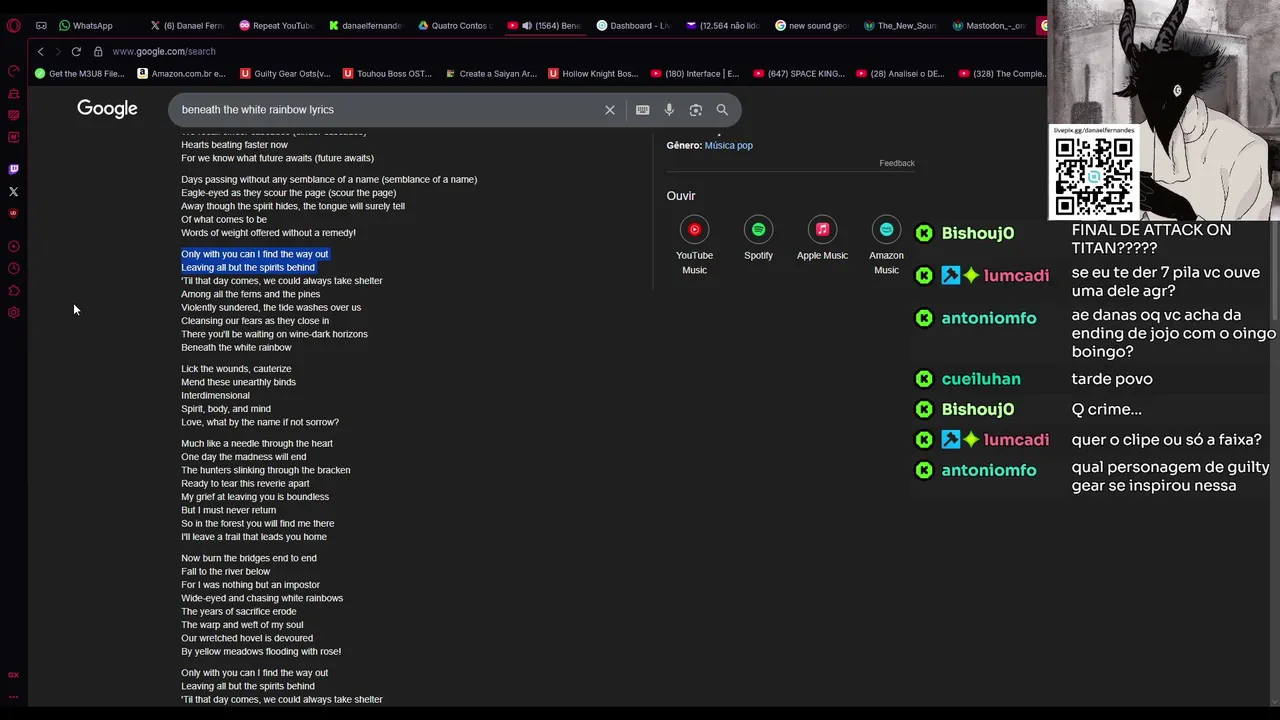Click the Spotify listen icon
The image size is (1280, 720).
(758, 230)
